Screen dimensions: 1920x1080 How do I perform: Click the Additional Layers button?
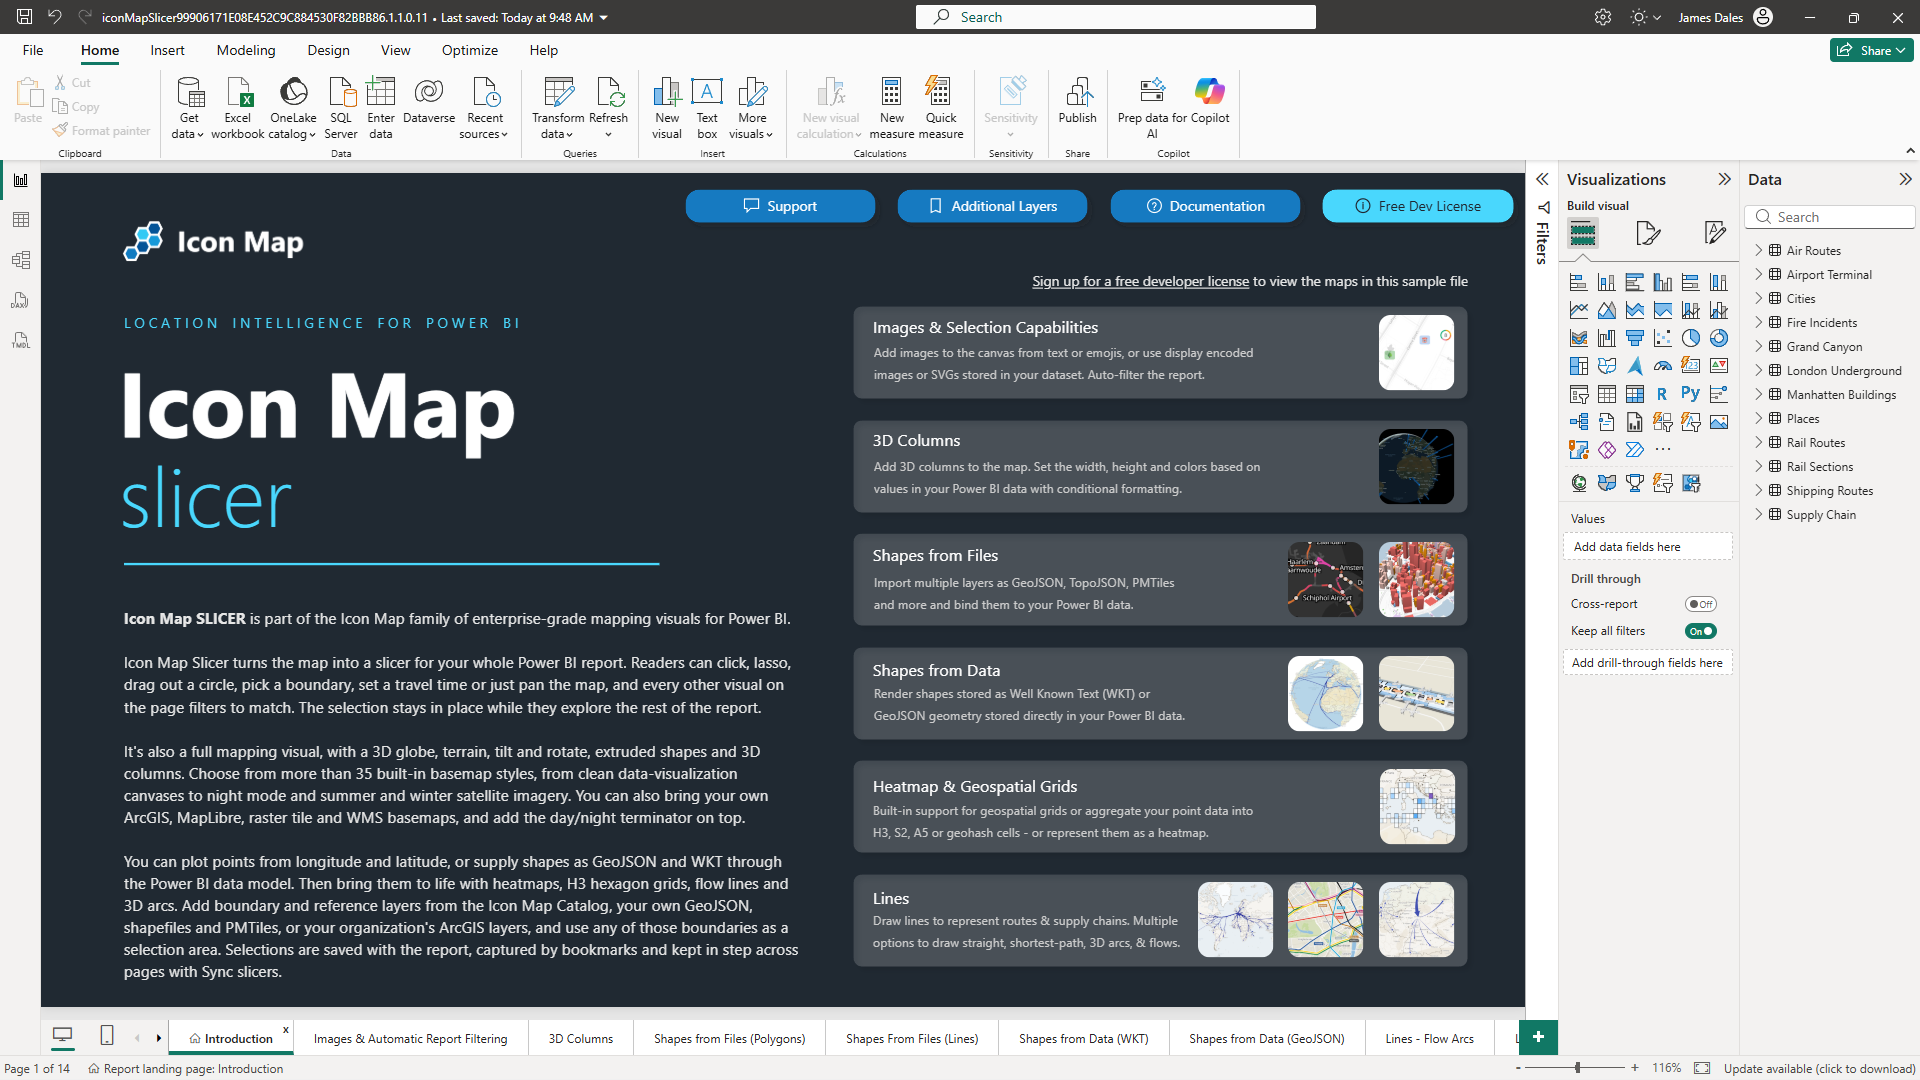point(992,206)
